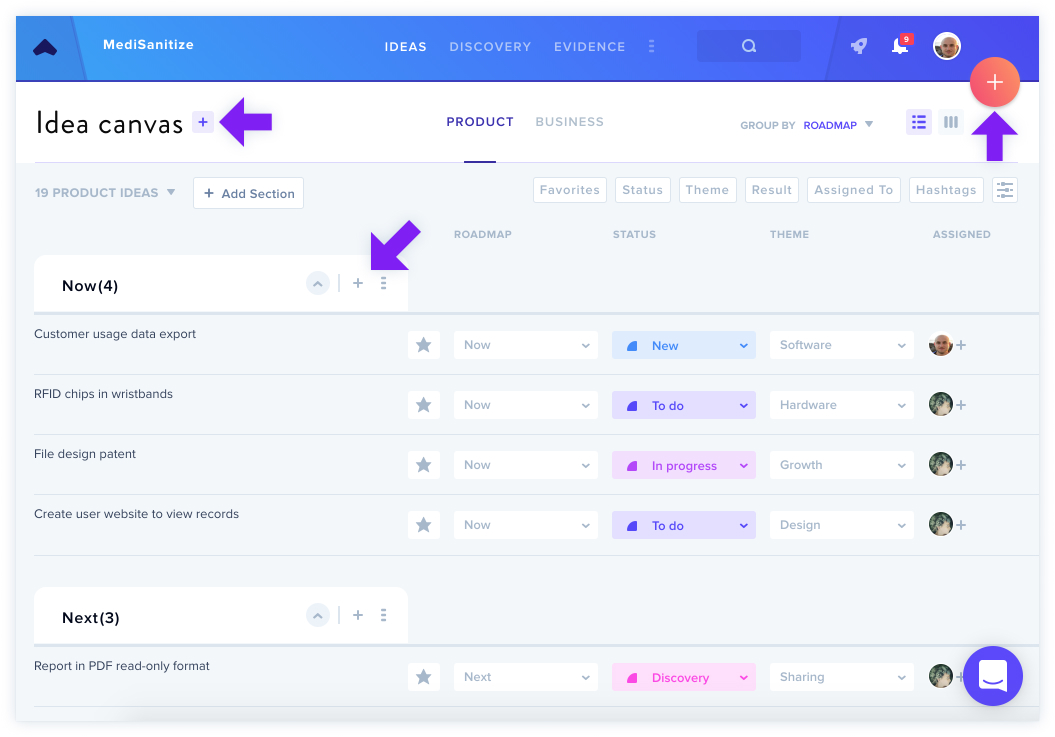Screen dimensions: 1055x737
Task: Filter by Status
Action: click(x=643, y=190)
